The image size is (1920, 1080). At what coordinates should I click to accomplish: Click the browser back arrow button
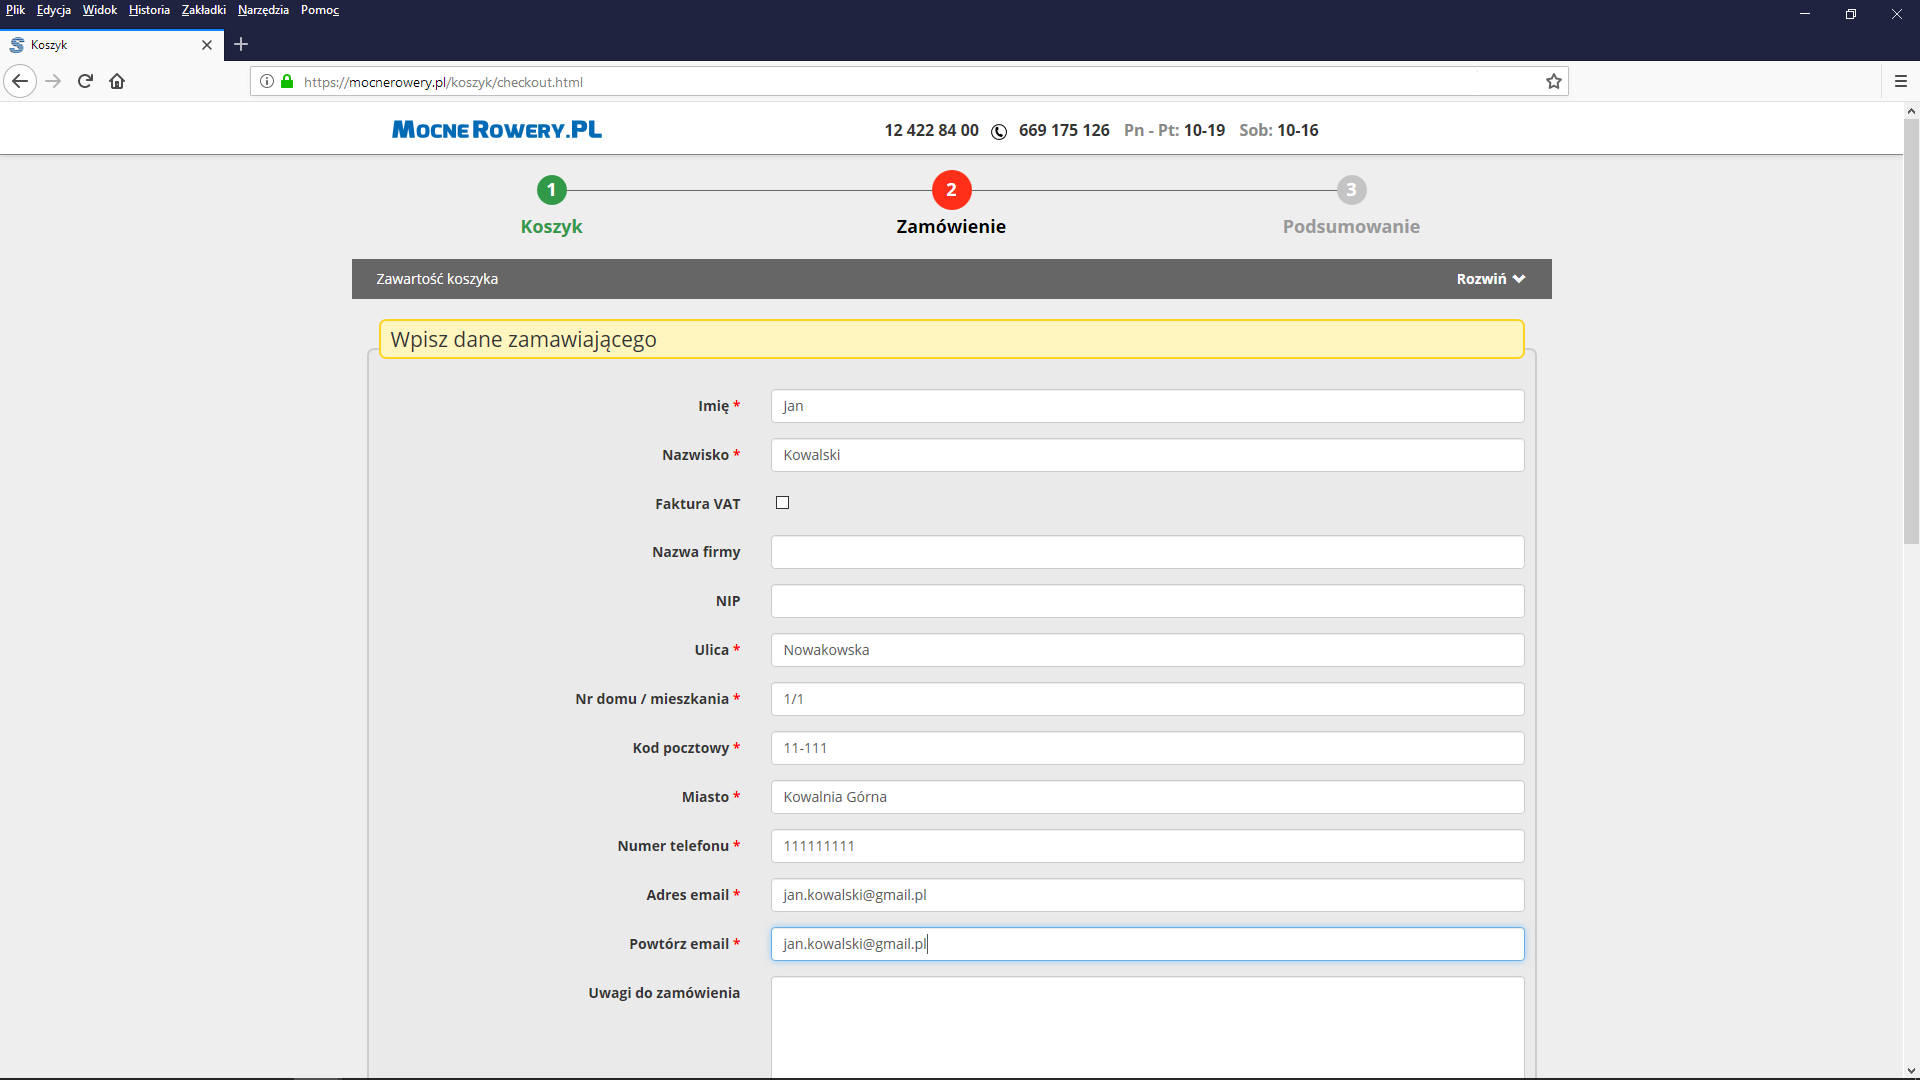[x=20, y=81]
